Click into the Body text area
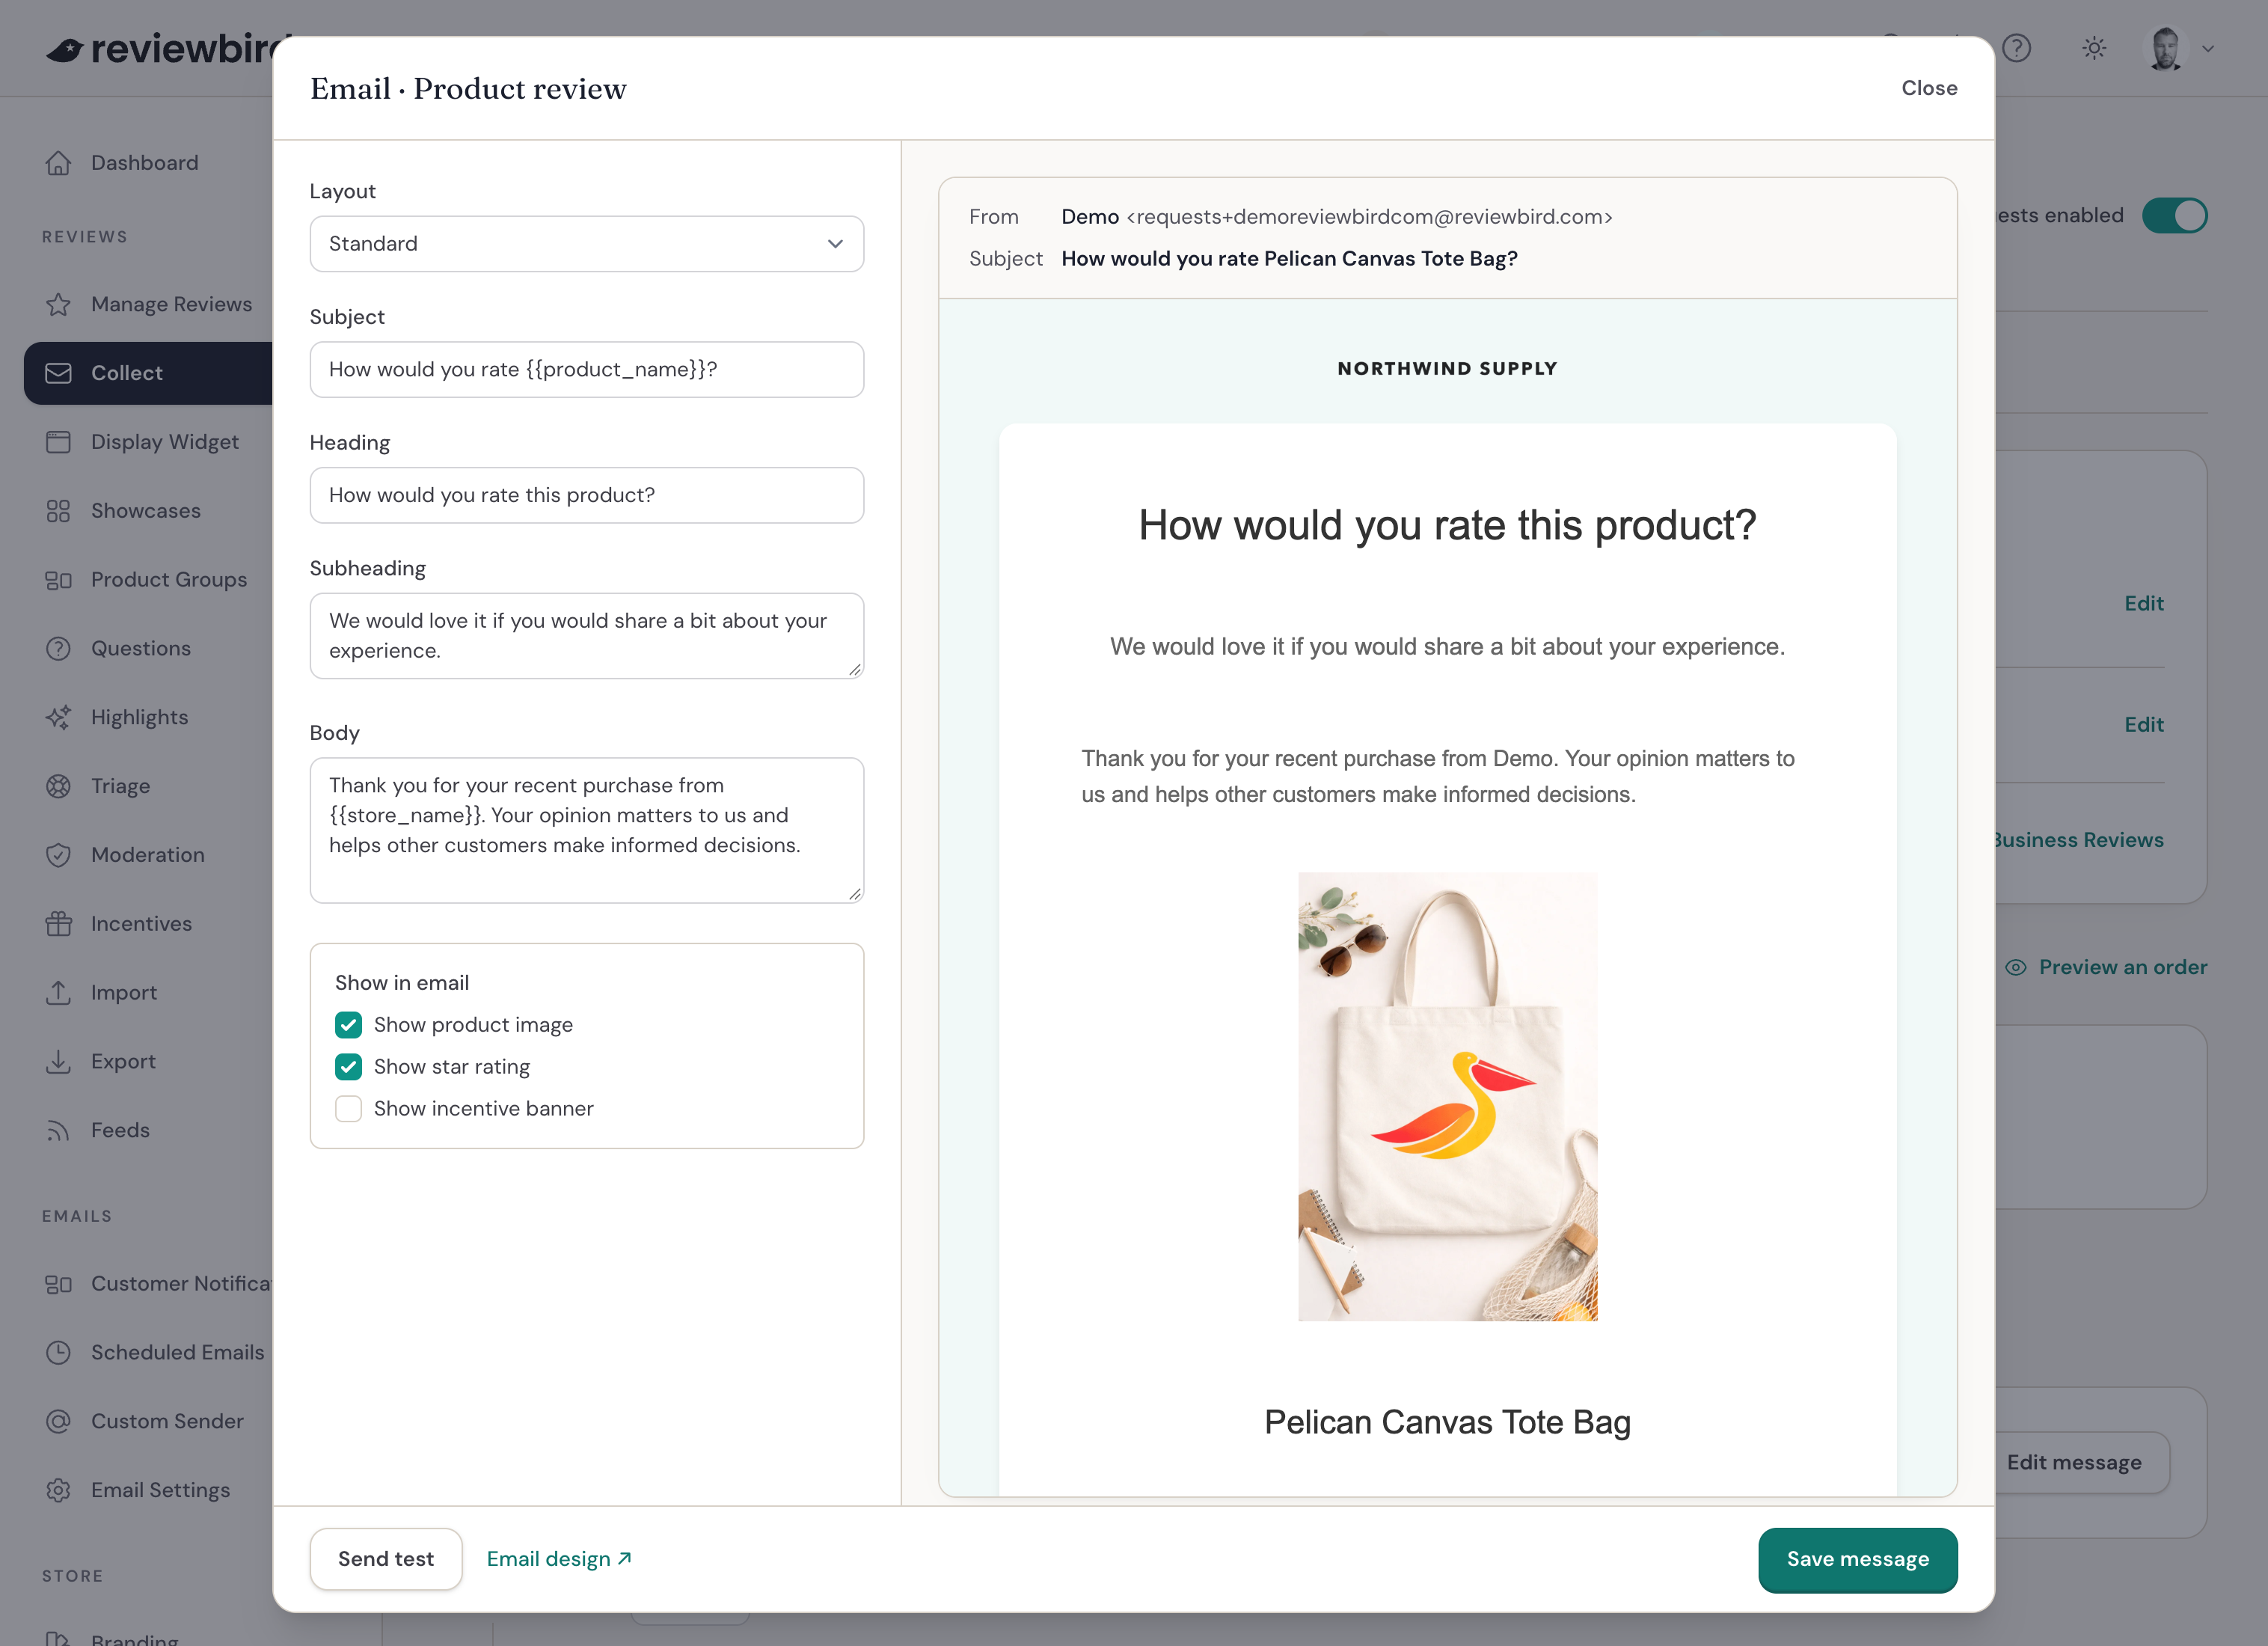The width and height of the screenshot is (2268, 1646). 587,831
